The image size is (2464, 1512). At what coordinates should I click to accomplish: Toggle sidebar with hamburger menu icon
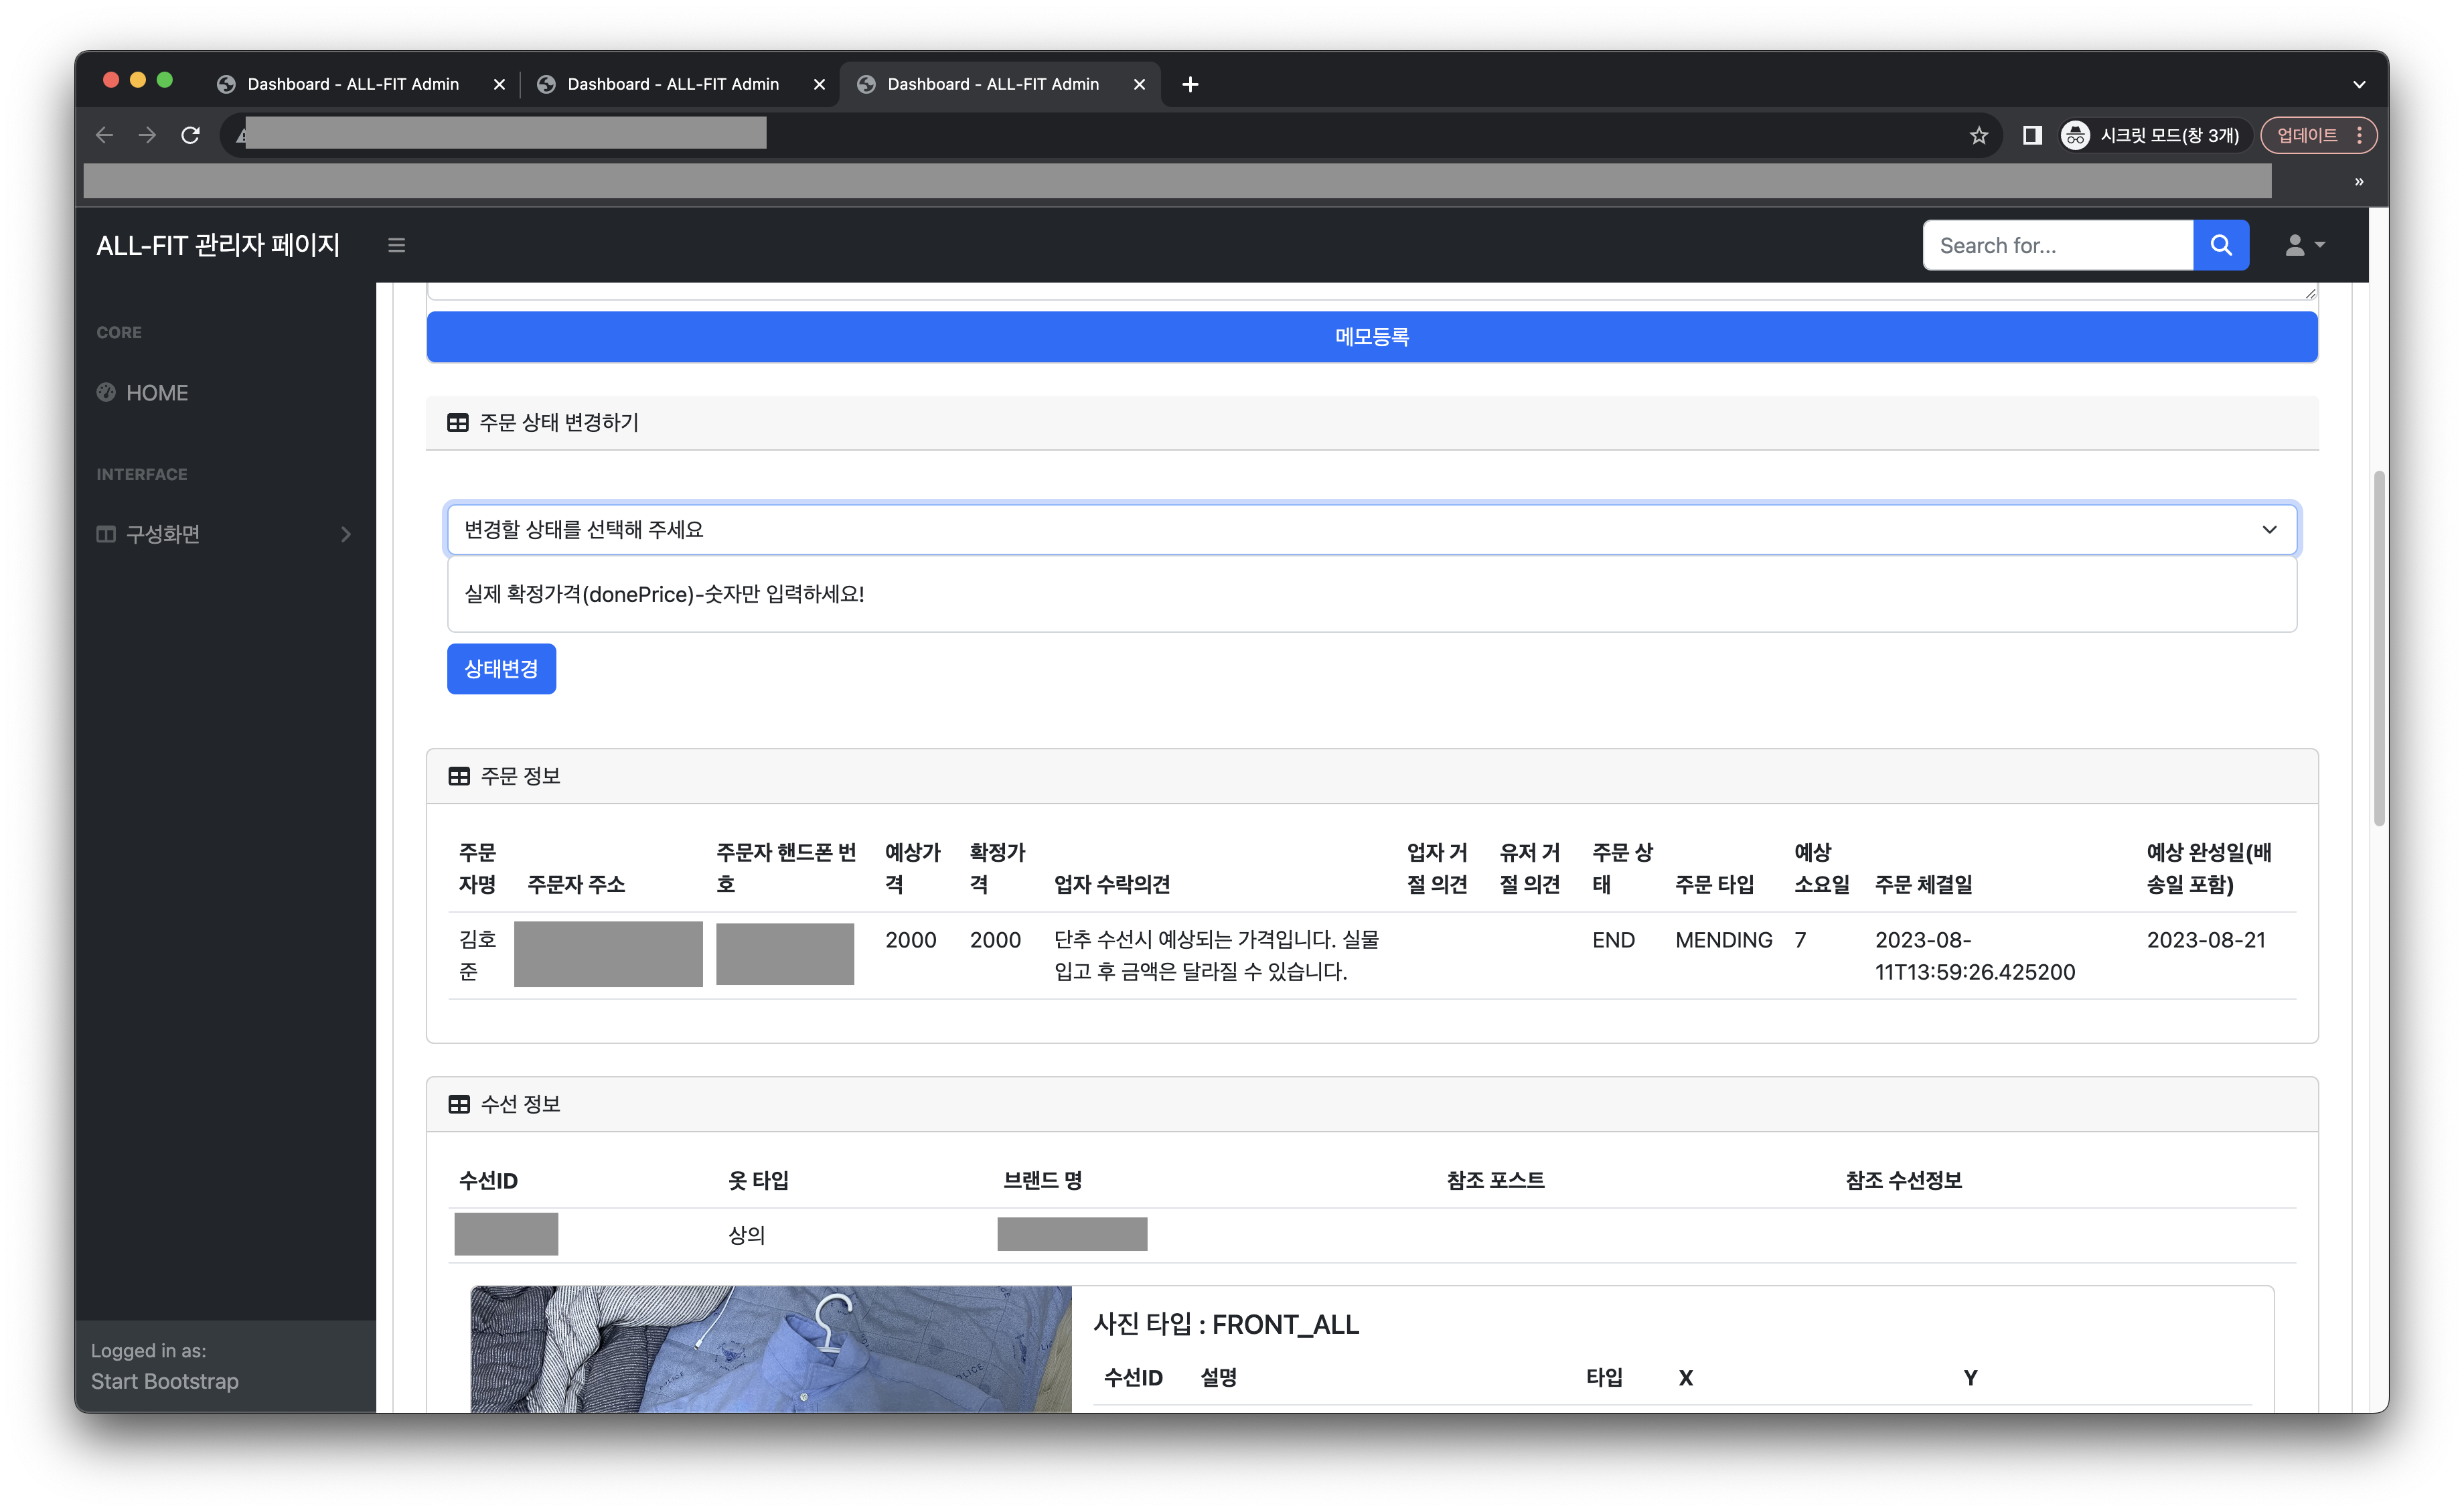pyautogui.click(x=396, y=245)
